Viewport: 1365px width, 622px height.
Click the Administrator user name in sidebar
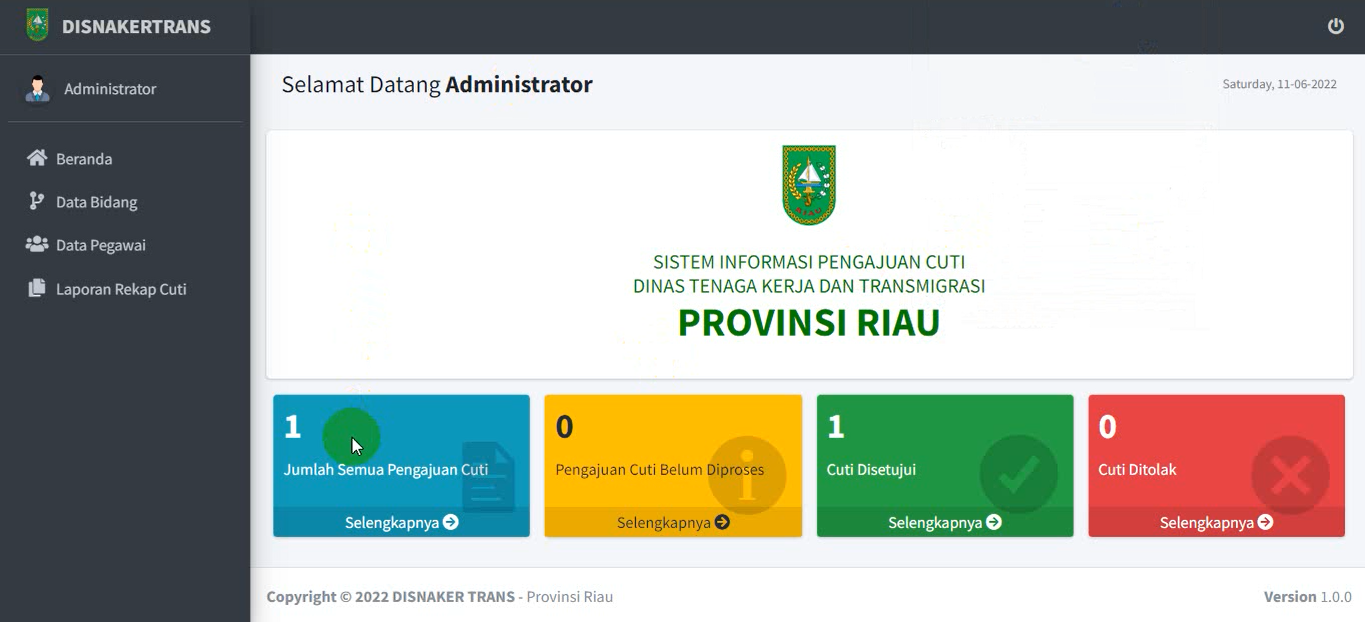point(110,89)
